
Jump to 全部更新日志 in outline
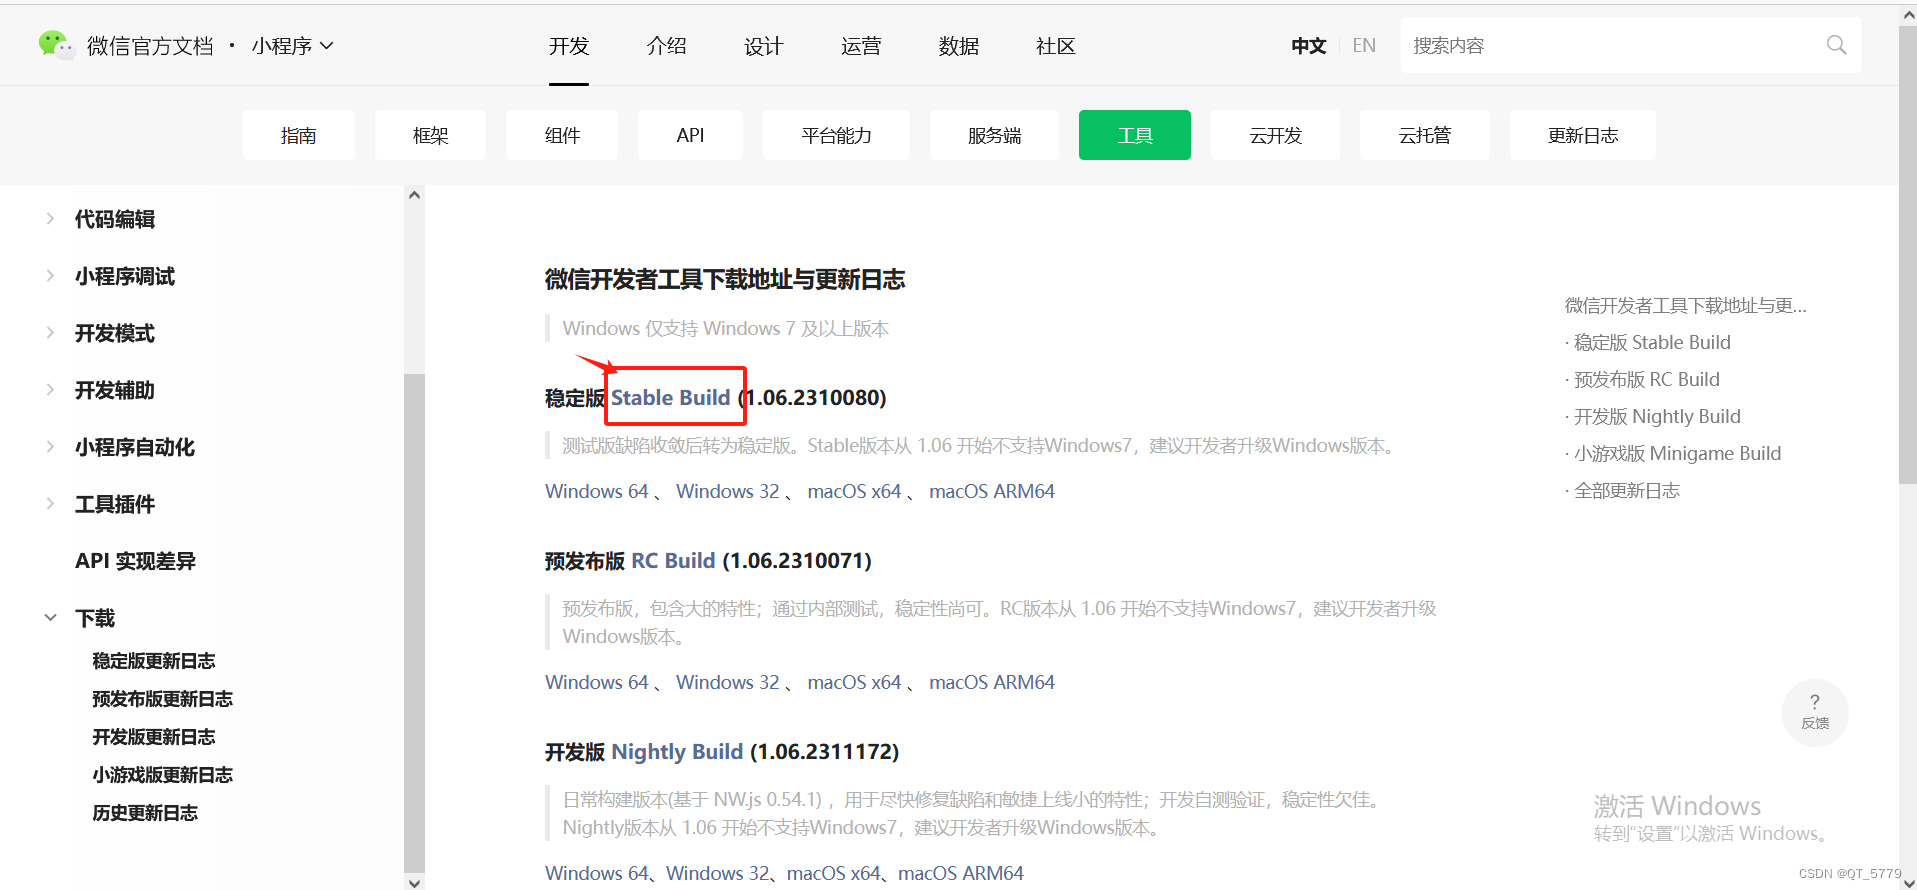point(1627,490)
